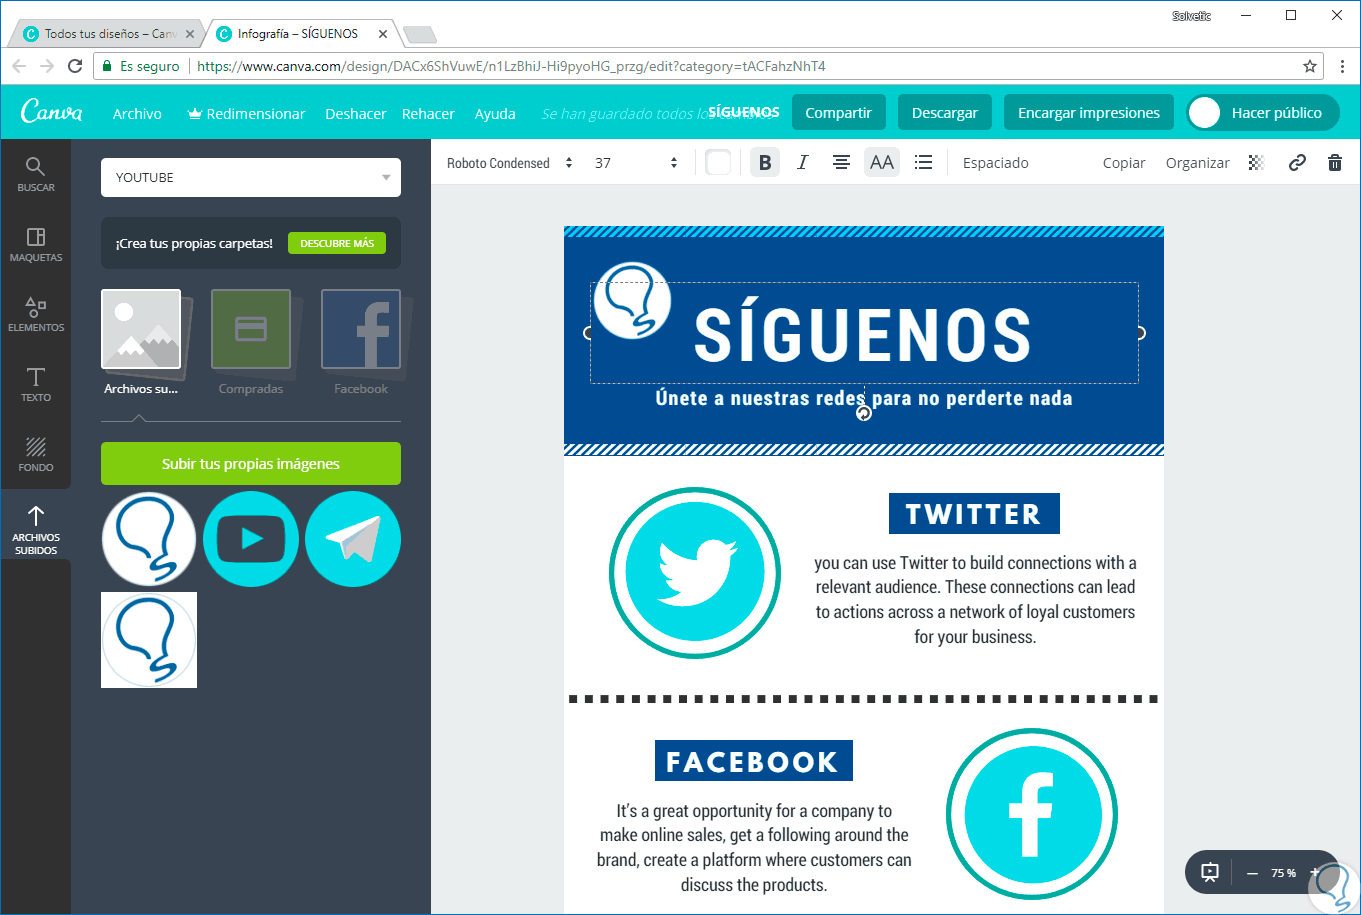Image resolution: width=1361 pixels, height=915 pixels.
Task: Click the 75 % zoom level
Action: coord(1283,873)
